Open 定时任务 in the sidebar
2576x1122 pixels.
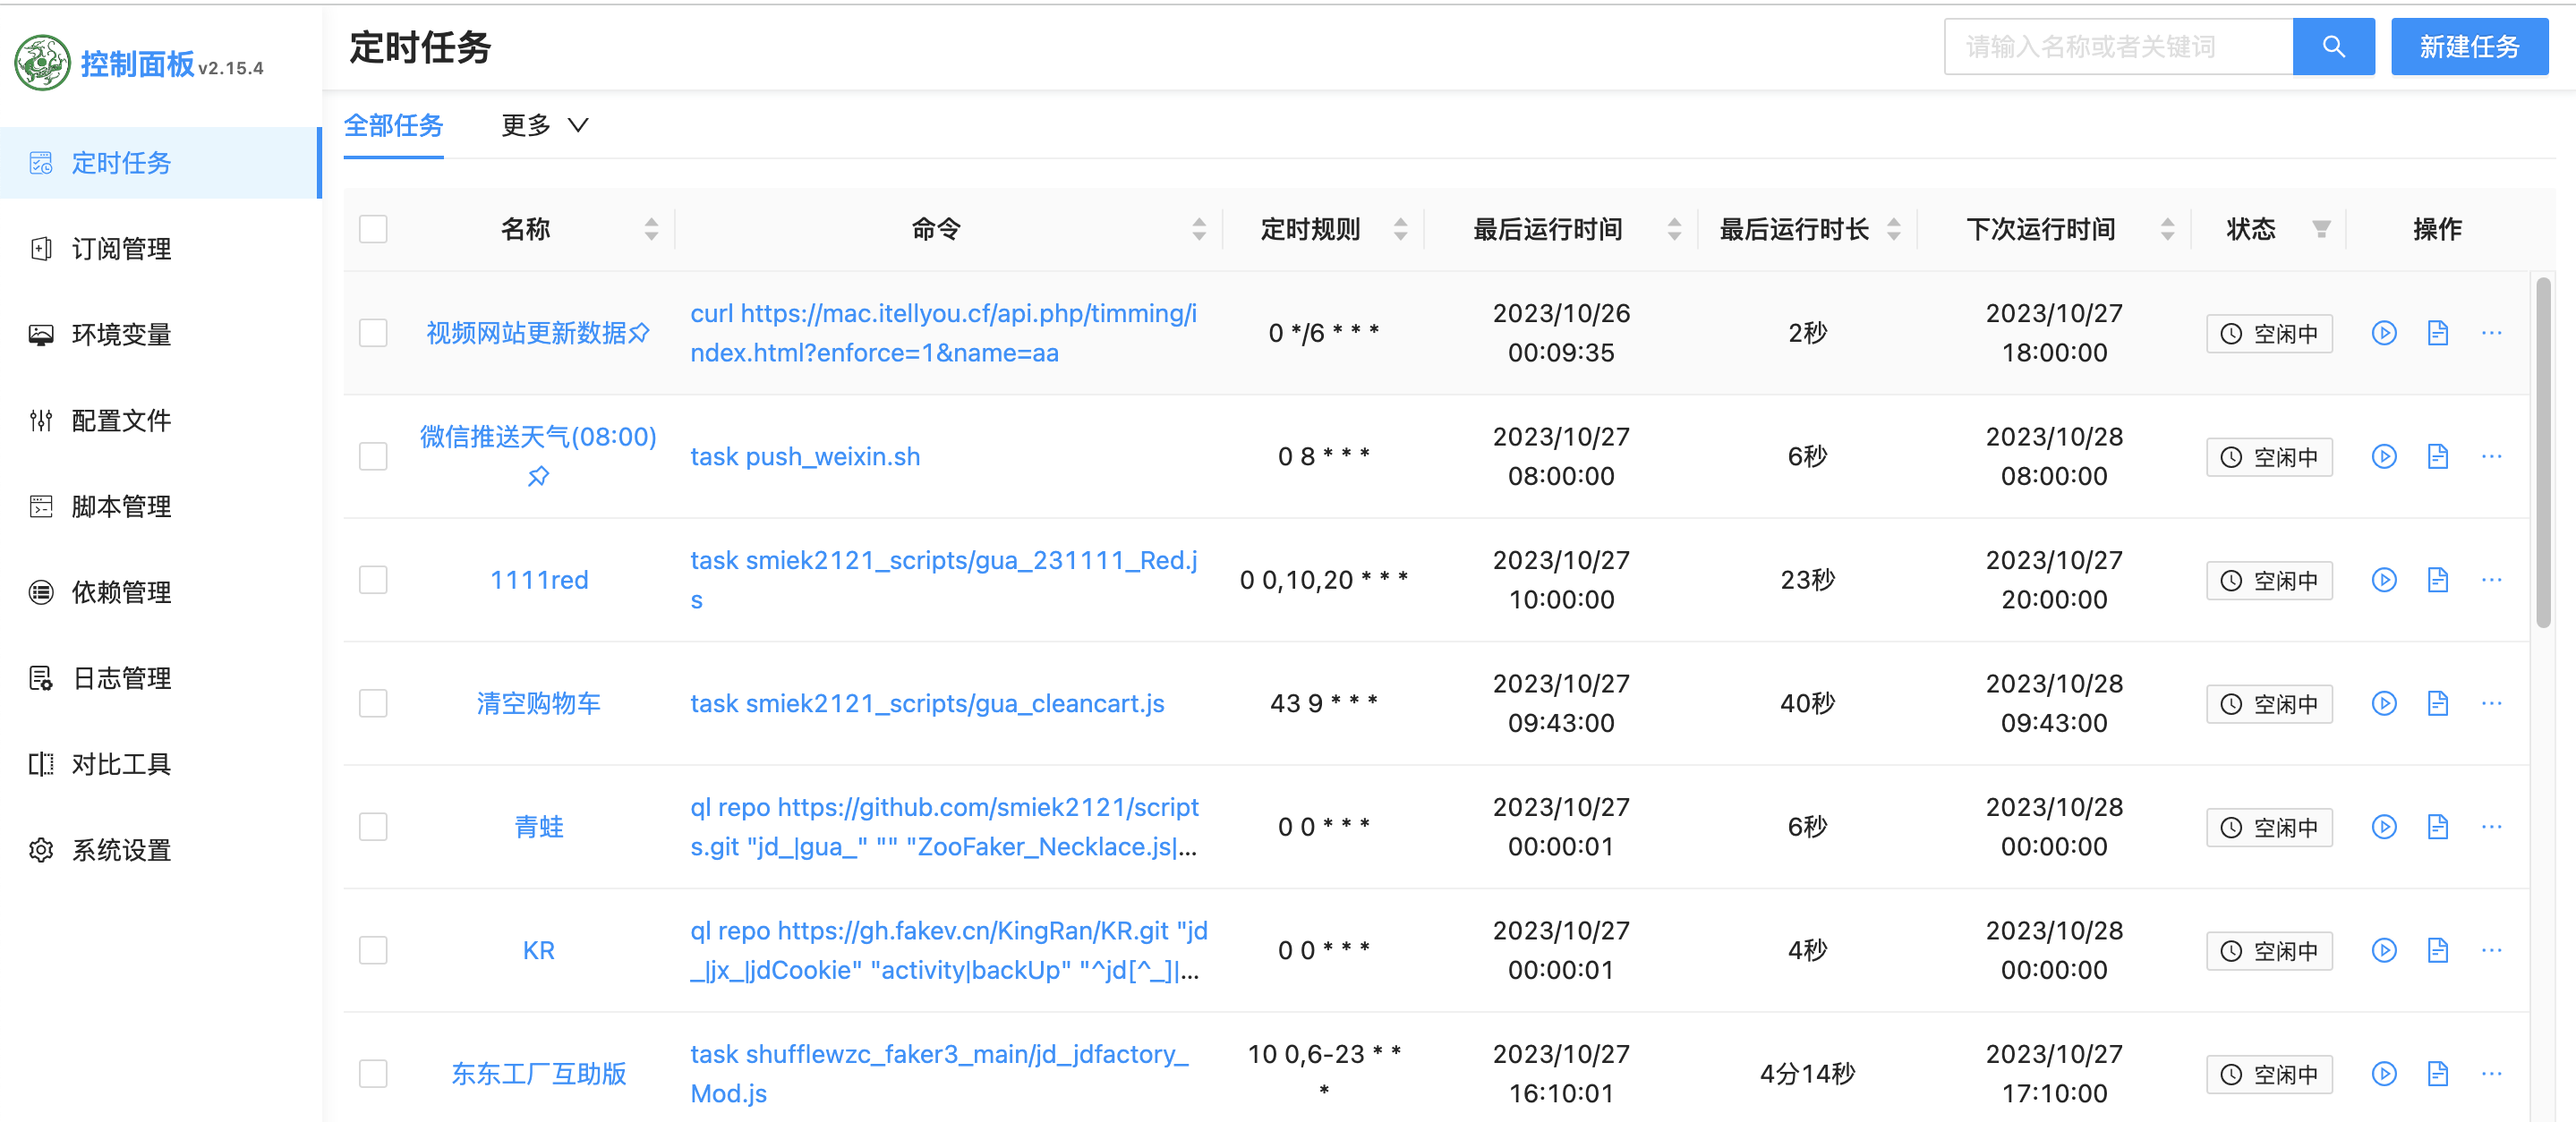[160, 163]
